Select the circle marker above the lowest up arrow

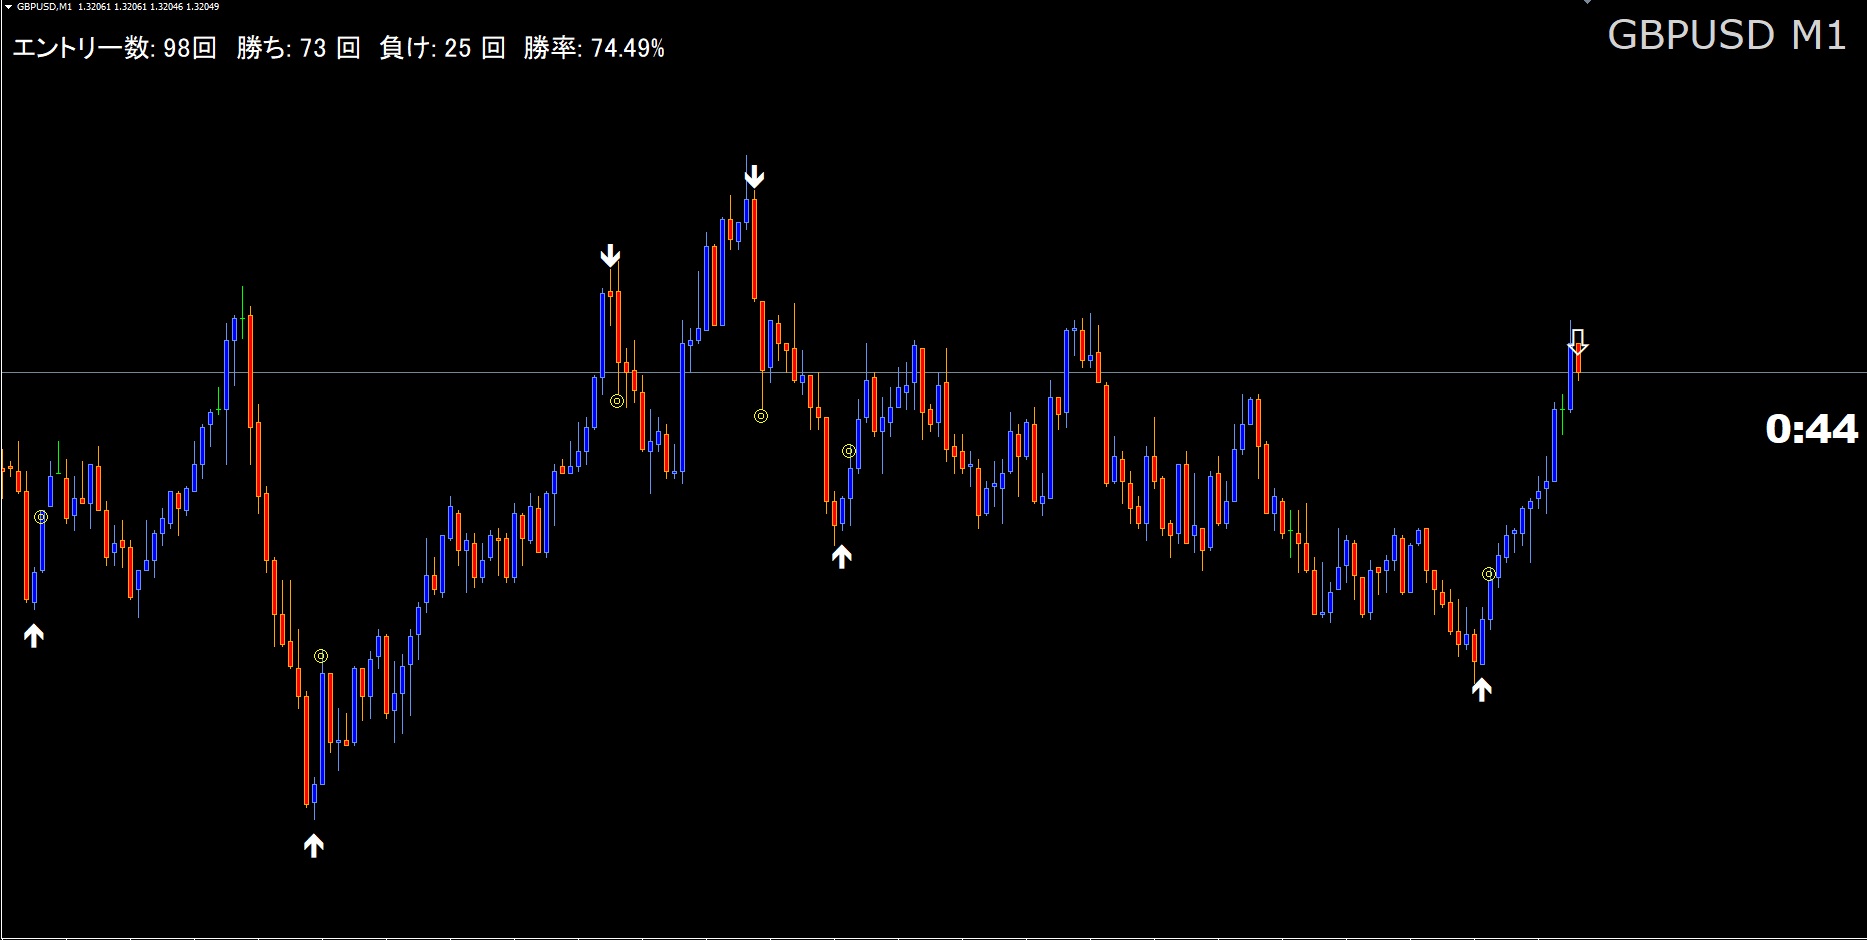click(x=321, y=656)
